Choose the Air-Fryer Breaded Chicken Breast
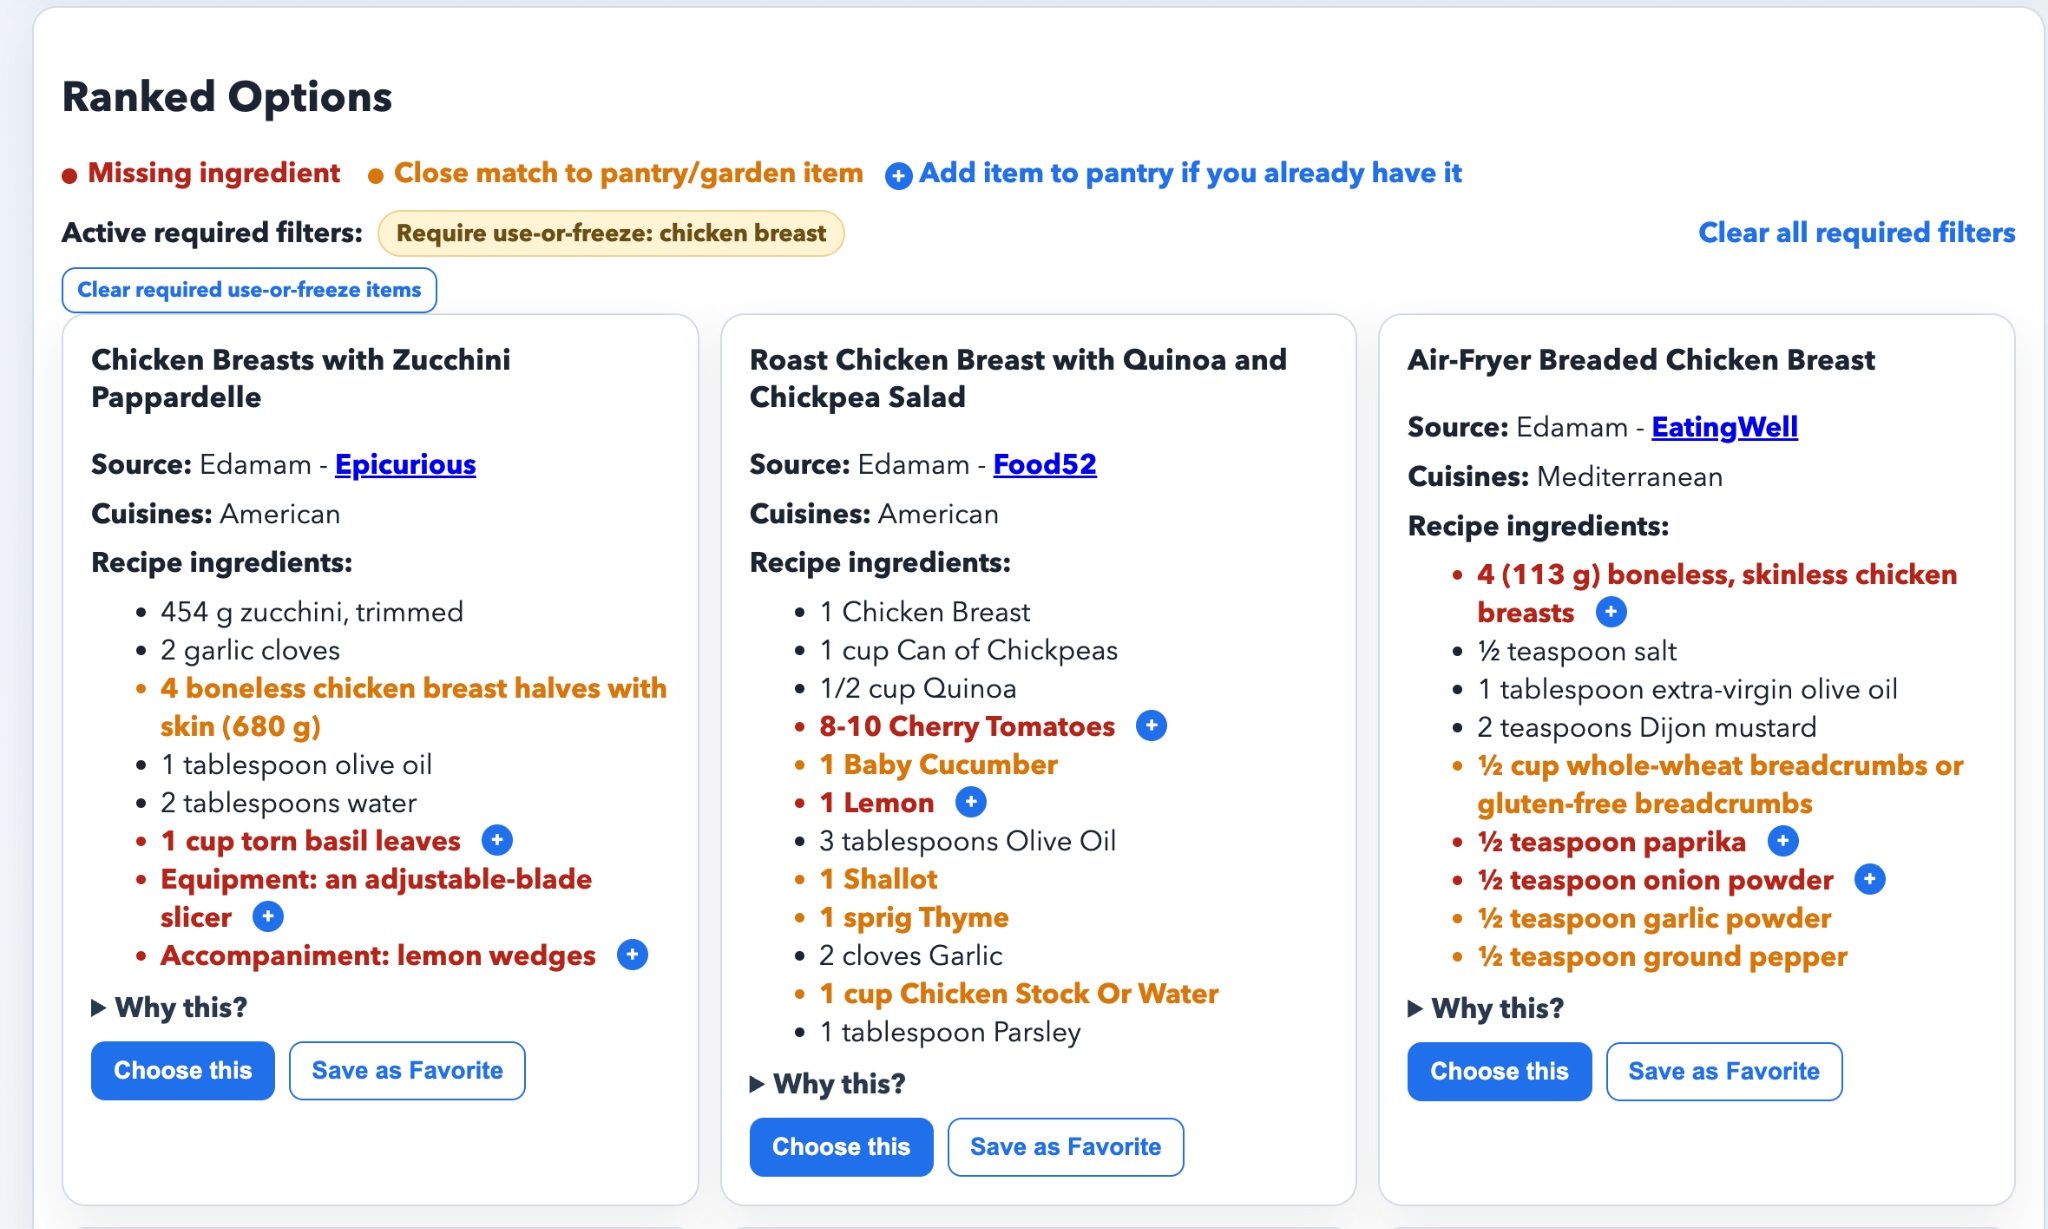The height and width of the screenshot is (1229, 2048). 1499,1072
